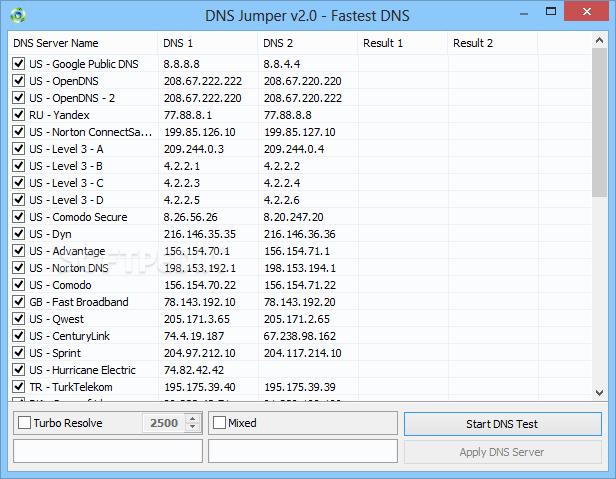Click the empty field below Mixed

pyautogui.click(x=303, y=451)
